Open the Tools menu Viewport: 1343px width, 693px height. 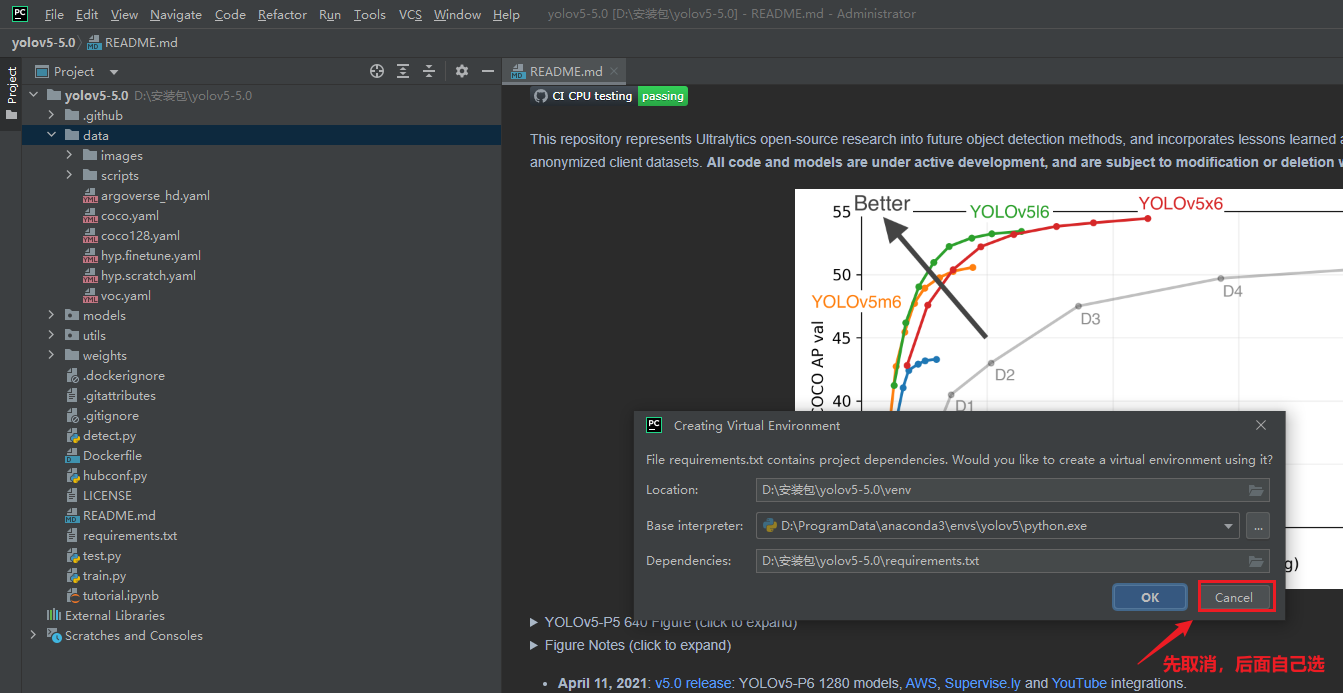(370, 14)
